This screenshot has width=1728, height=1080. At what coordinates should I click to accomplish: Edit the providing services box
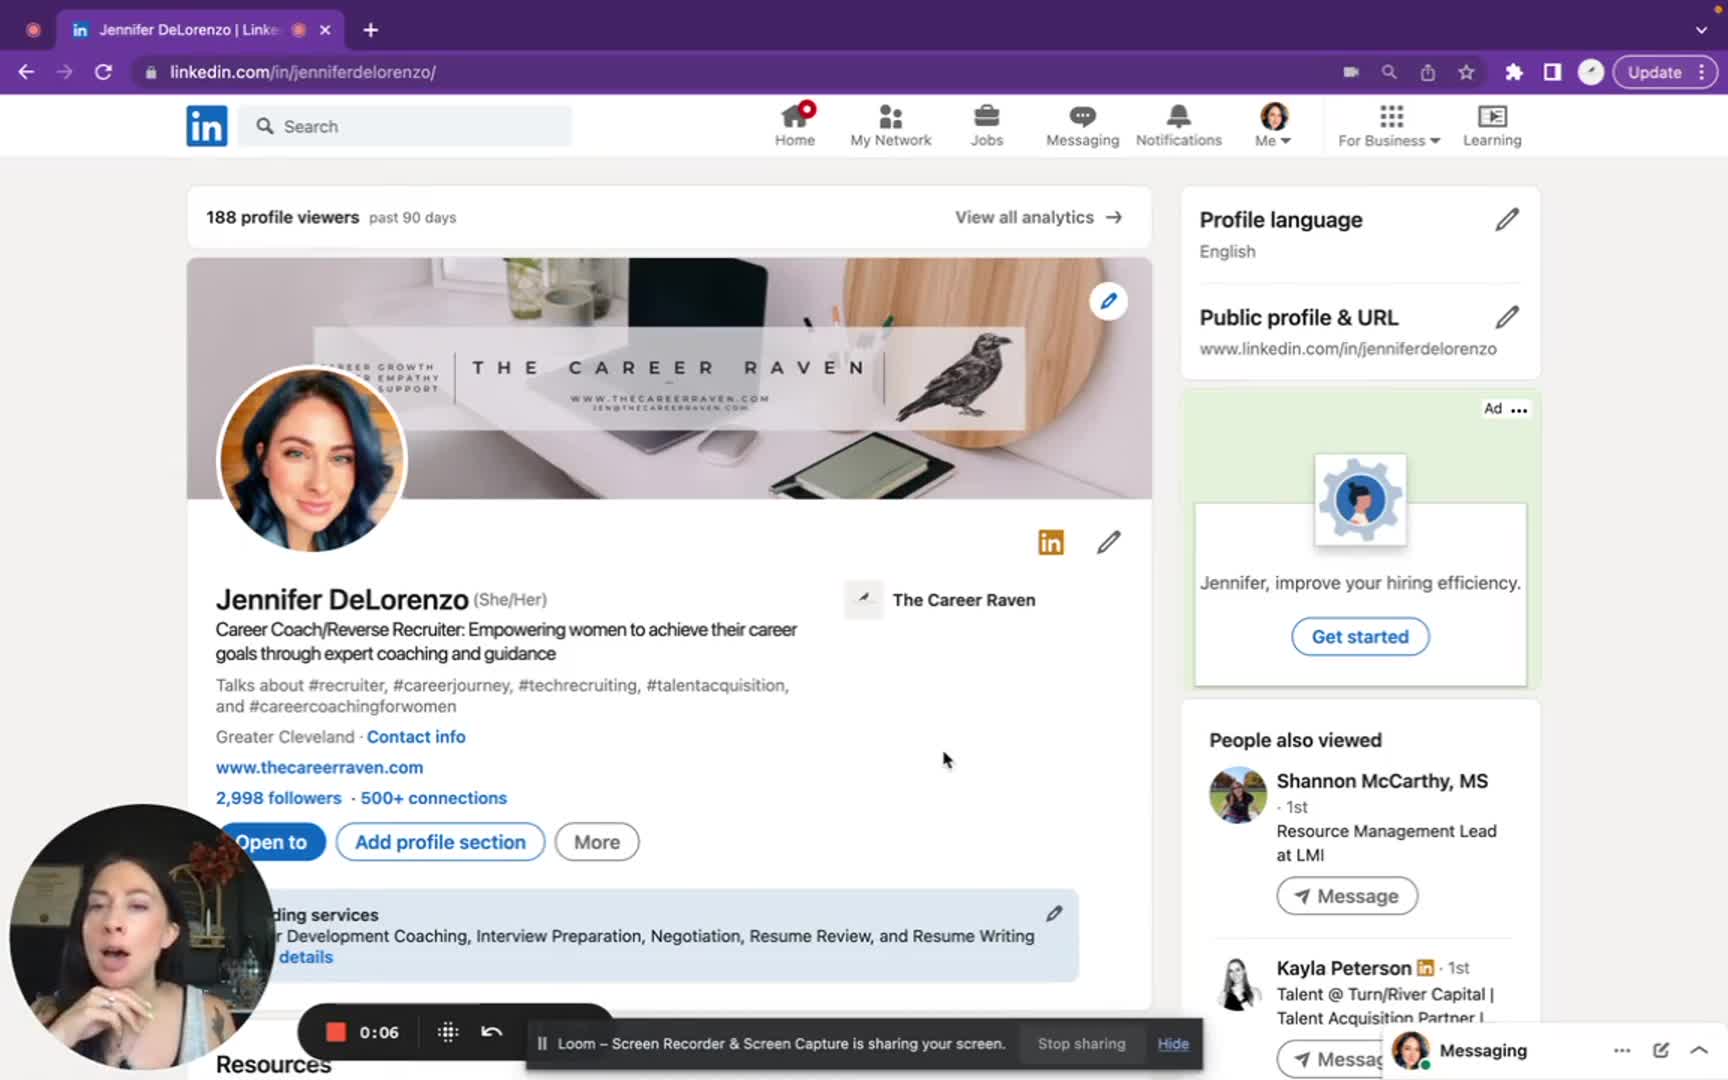coord(1054,913)
